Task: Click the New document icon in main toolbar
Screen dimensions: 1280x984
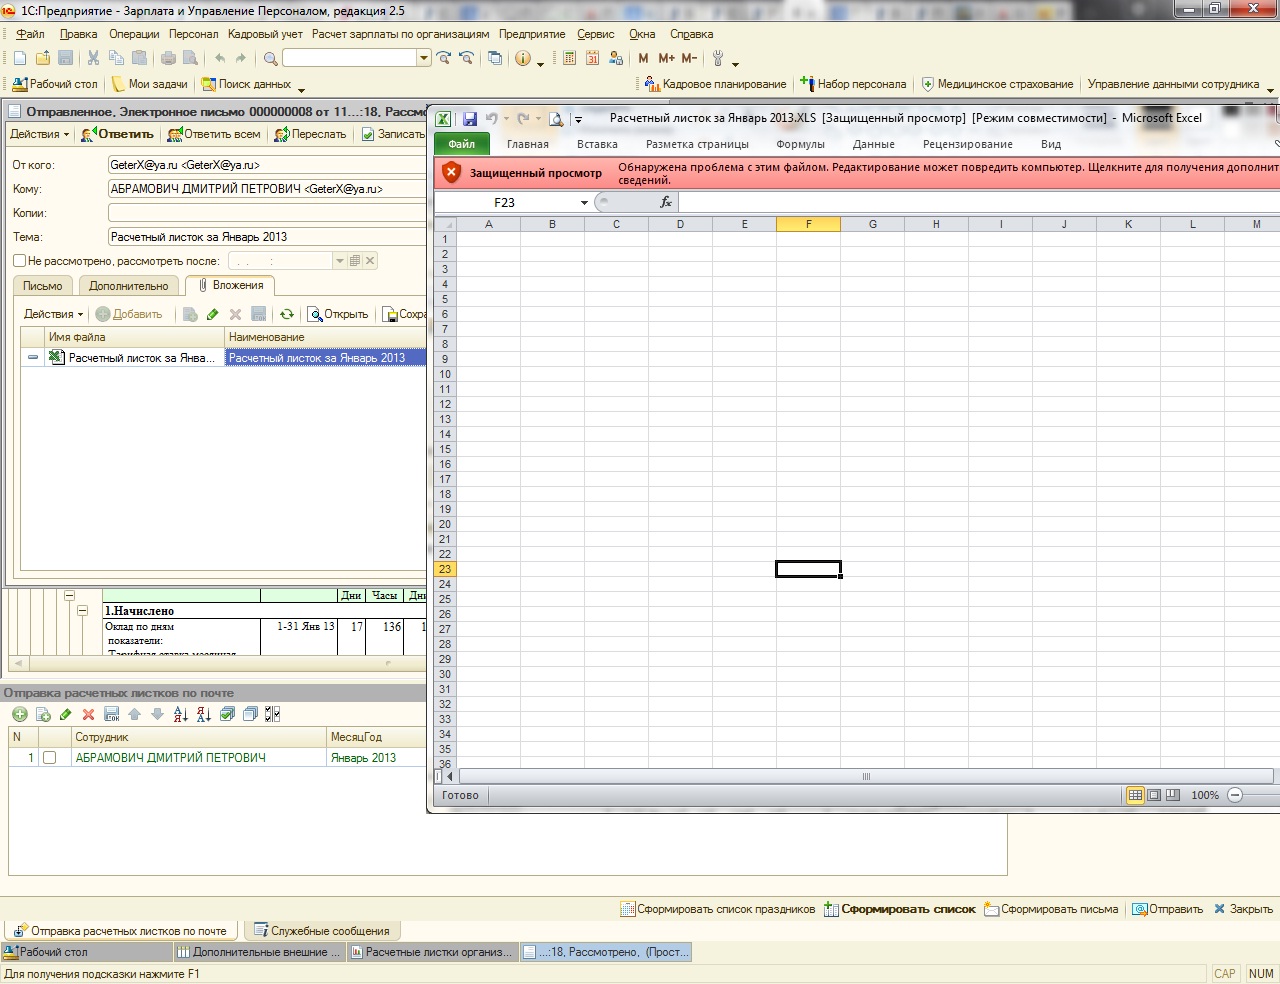Action: pyautogui.click(x=20, y=58)
